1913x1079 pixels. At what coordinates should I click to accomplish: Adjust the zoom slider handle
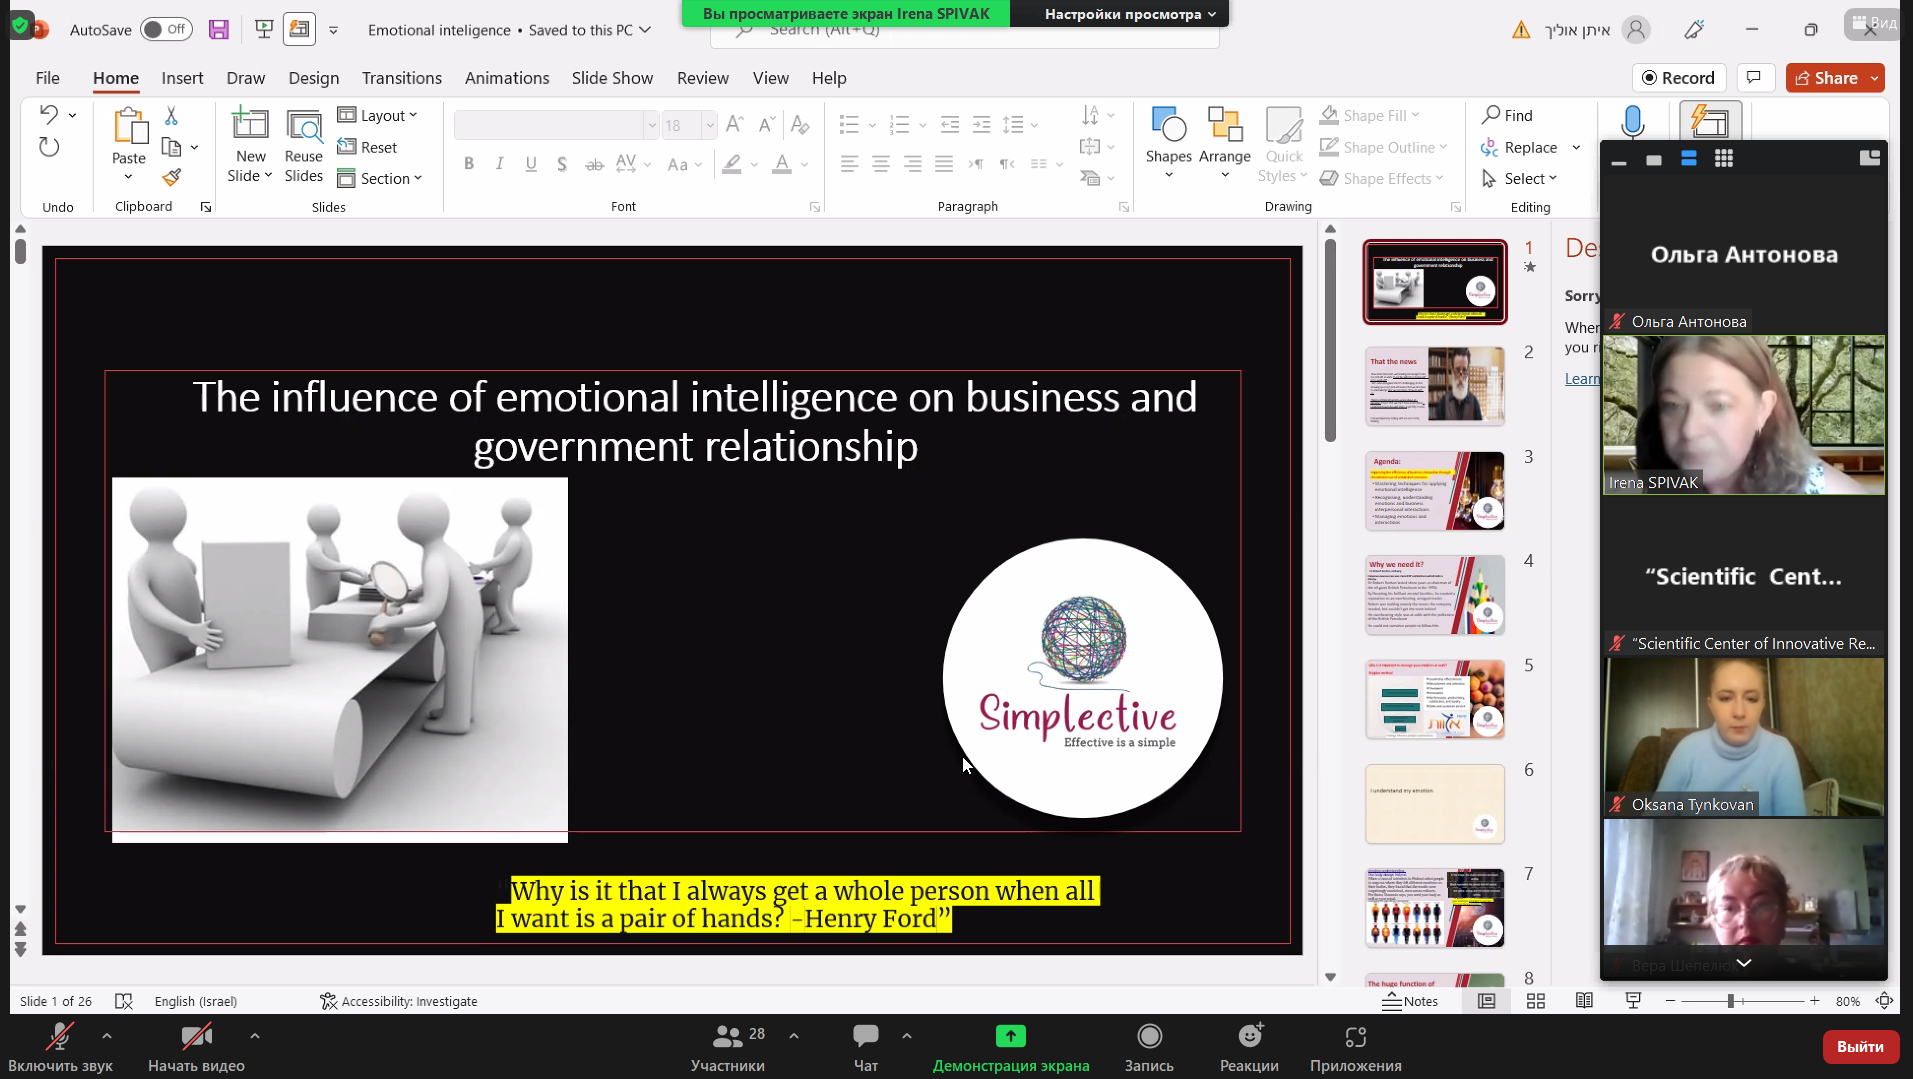click(x=1731, y=1001)
